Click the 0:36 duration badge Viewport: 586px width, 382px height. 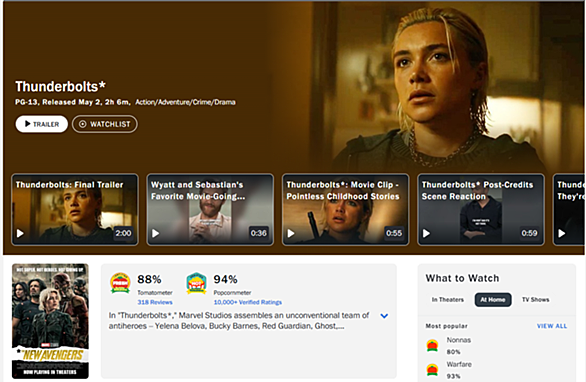[259, 233]
